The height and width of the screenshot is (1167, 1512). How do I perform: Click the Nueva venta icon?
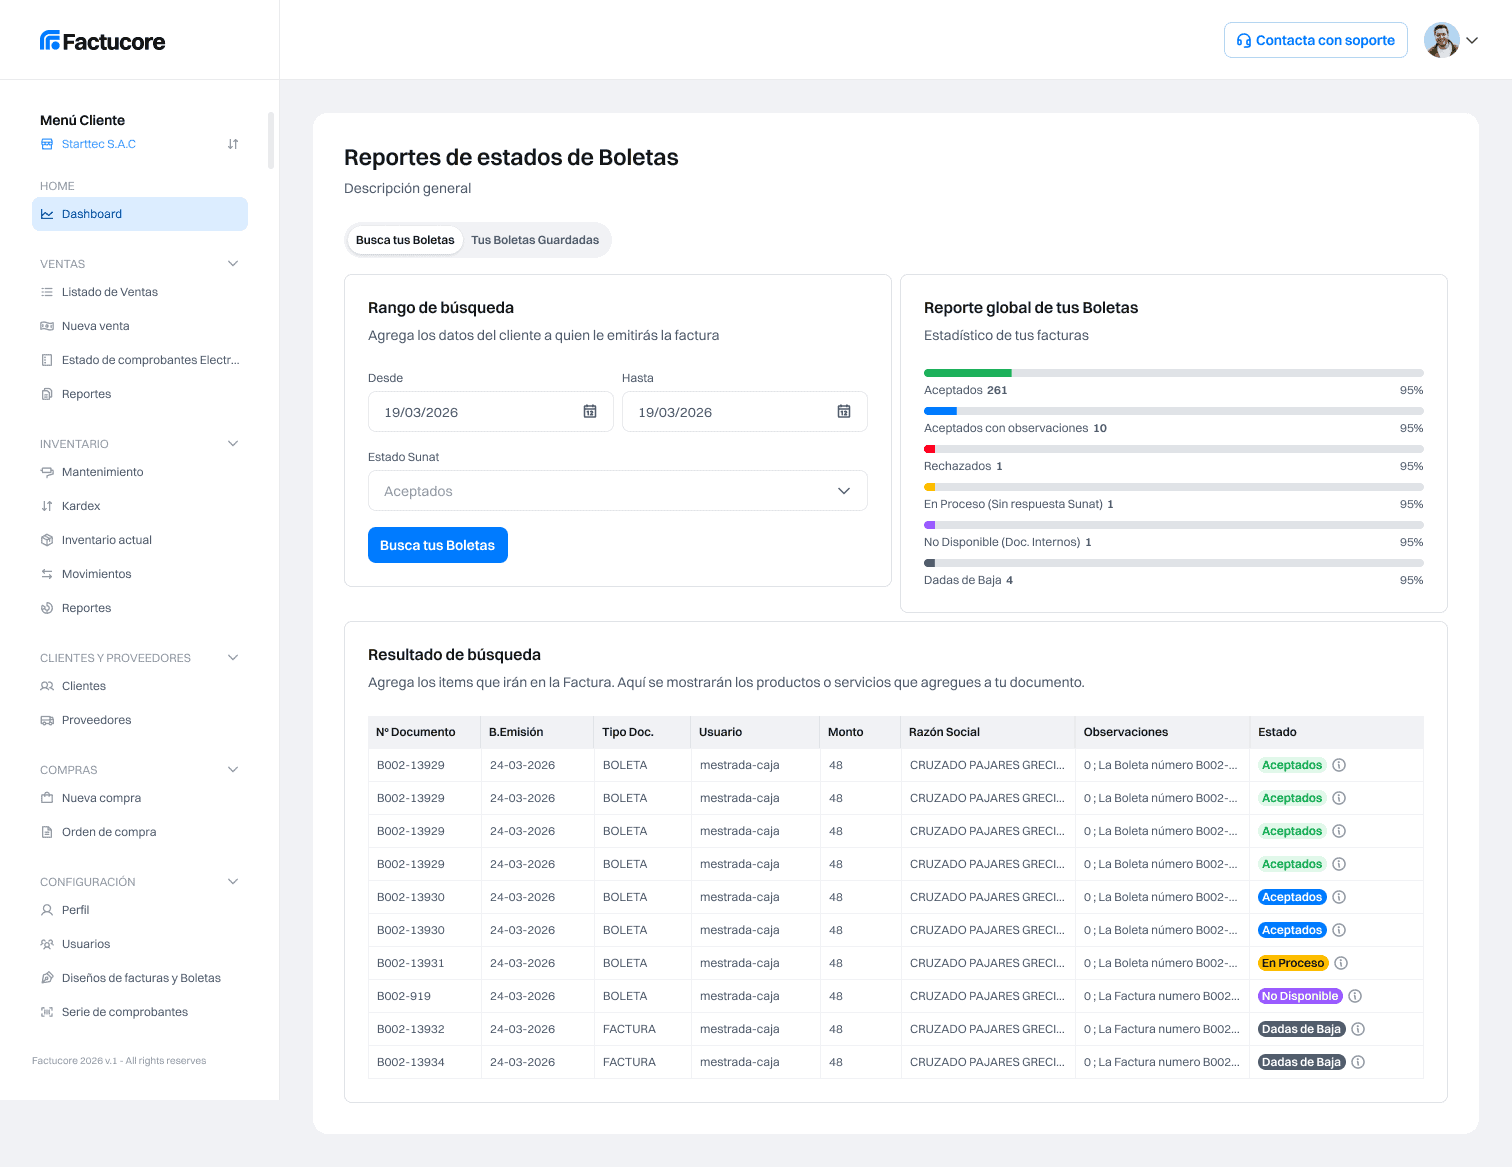(47, 326)
